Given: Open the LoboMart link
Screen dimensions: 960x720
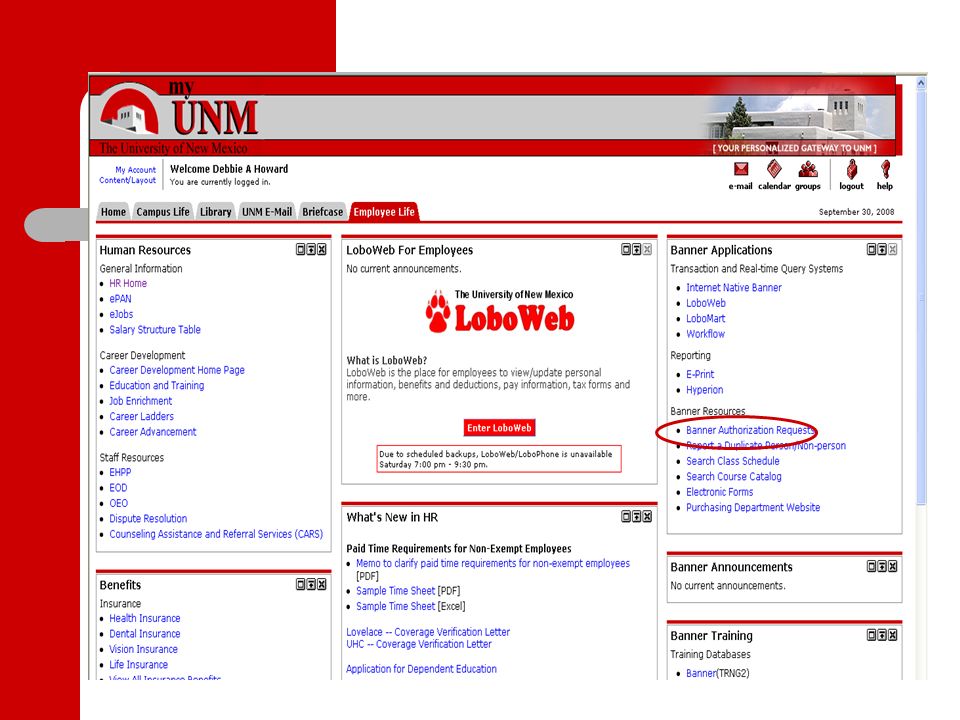Looking at the screenshot, I should (x=705, y=318).
